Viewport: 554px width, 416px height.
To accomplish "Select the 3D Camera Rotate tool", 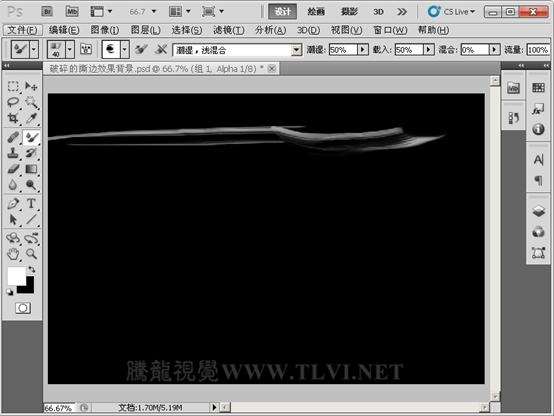I will (31, 238).
